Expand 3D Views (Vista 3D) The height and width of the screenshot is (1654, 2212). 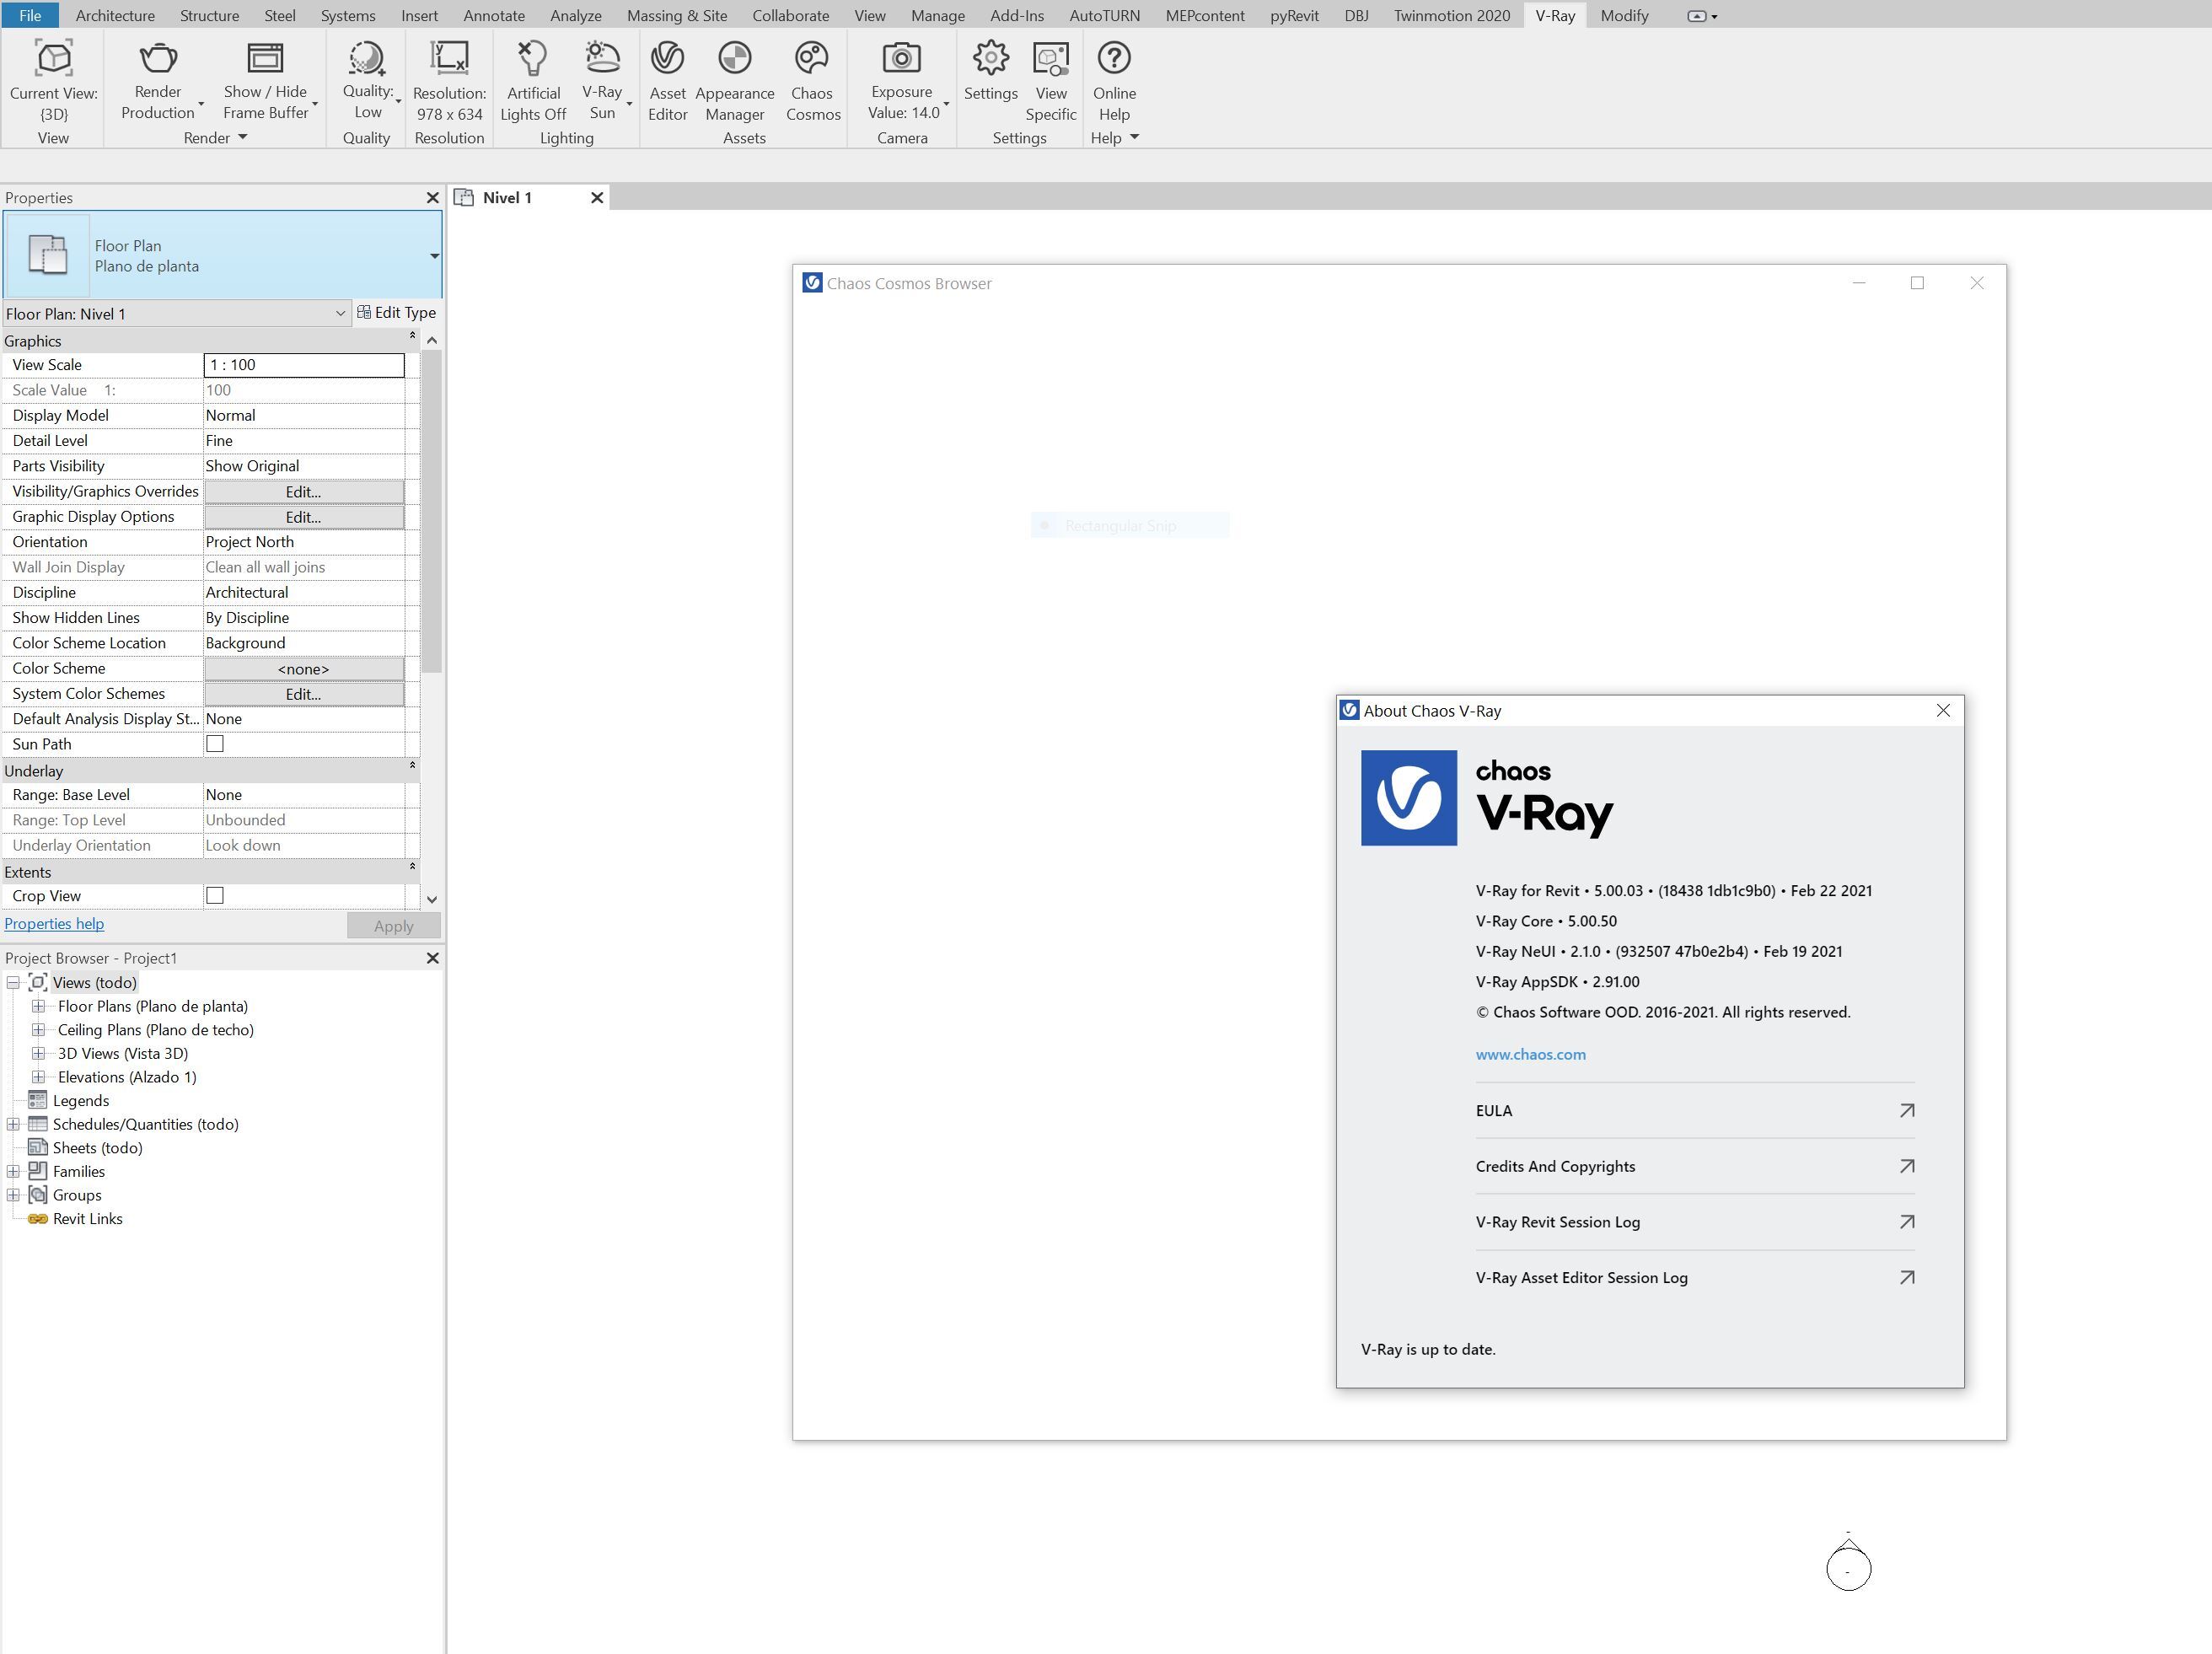point(38,1053)
